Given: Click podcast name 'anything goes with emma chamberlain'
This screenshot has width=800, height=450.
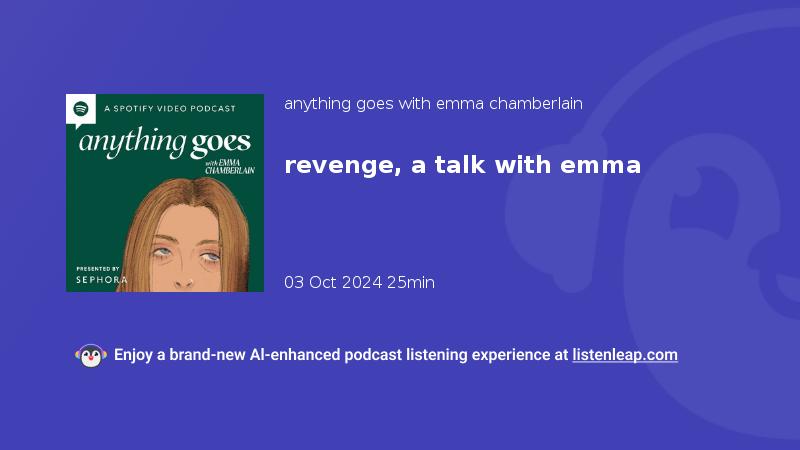Looking at the screenshot, I should coord(433,104).
